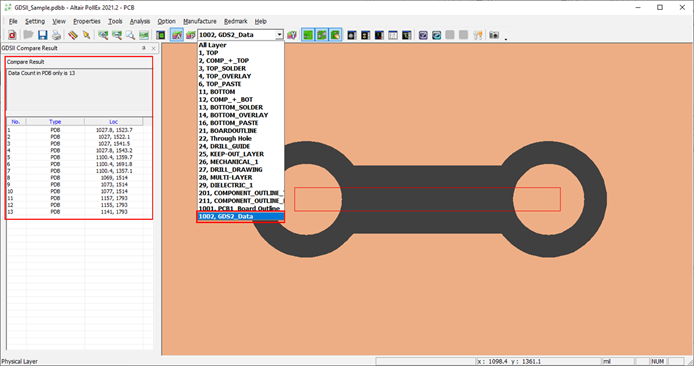Click the toolbar overflow arrow
Viewport: 694px width, 366px height.
coord(505,39)
